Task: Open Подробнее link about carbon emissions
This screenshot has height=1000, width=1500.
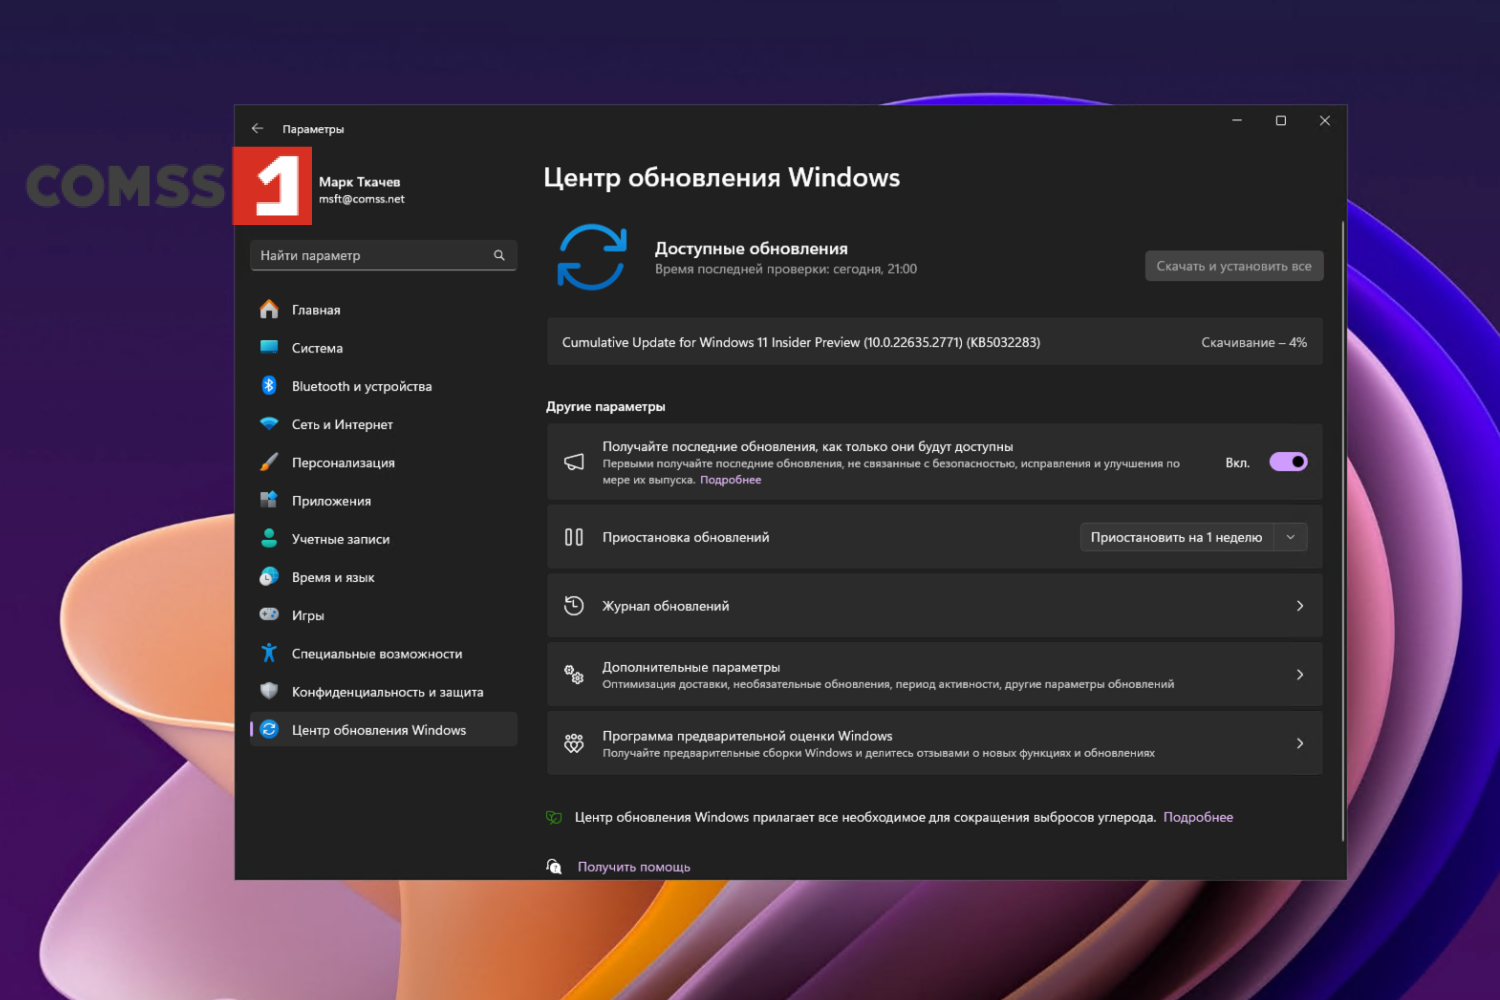Action: tap(1198, 817)
